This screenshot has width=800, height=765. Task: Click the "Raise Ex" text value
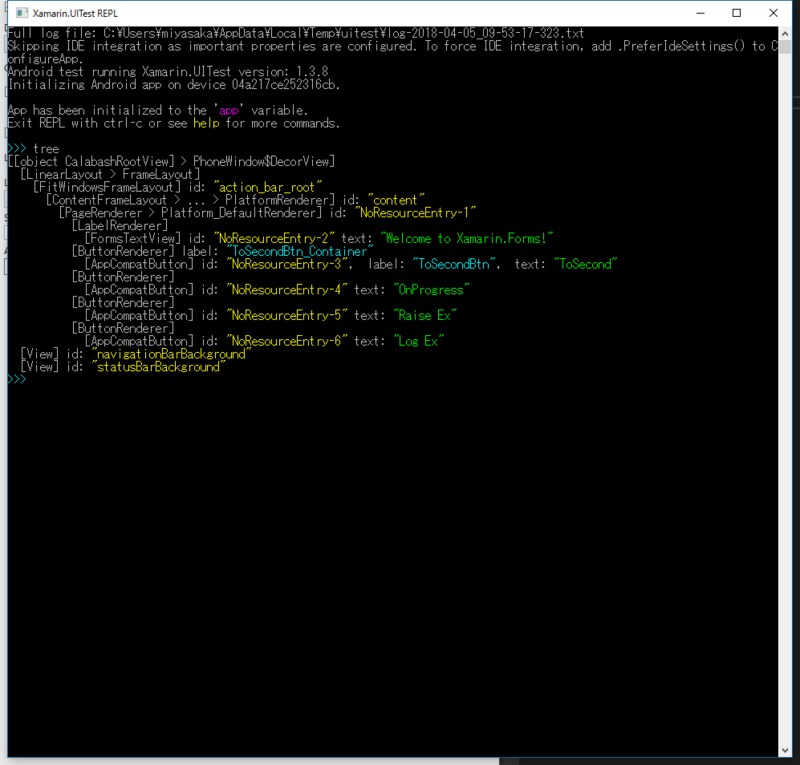424,315
